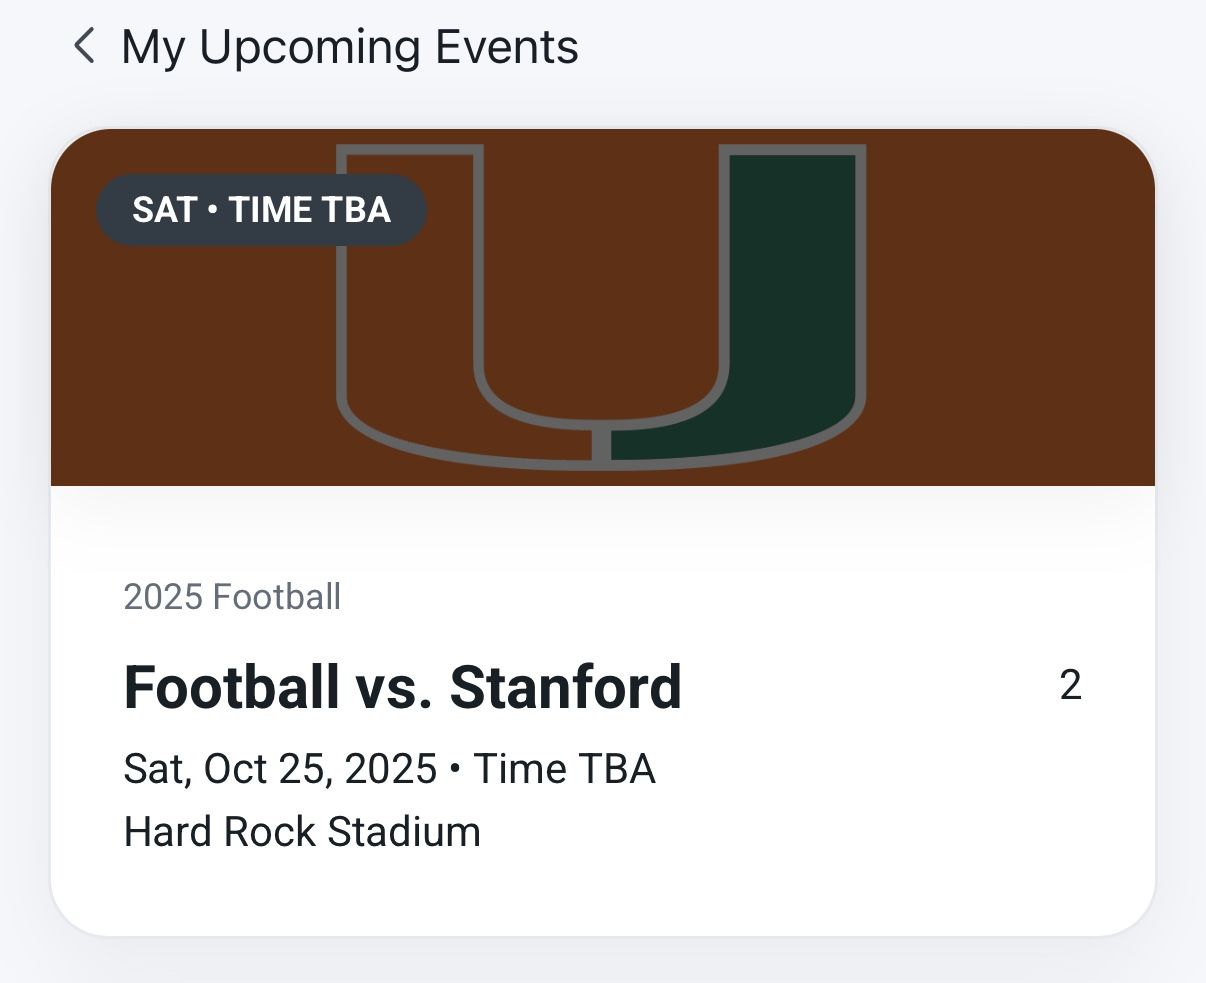The width and height of the screenshot is (1206, 983).
Task: Click the "My Upcoming Events" header title
Action: point(349,47)
